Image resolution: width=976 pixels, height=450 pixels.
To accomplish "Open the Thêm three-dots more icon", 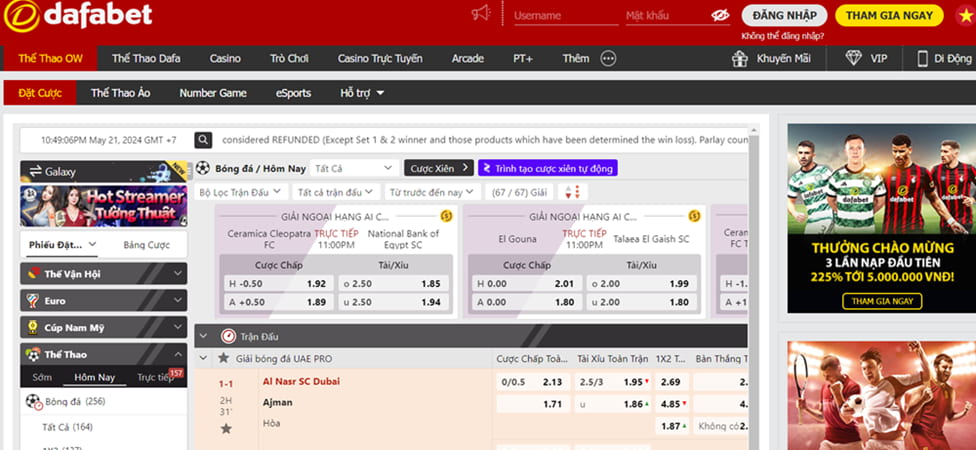I will [x=608, y=59].
